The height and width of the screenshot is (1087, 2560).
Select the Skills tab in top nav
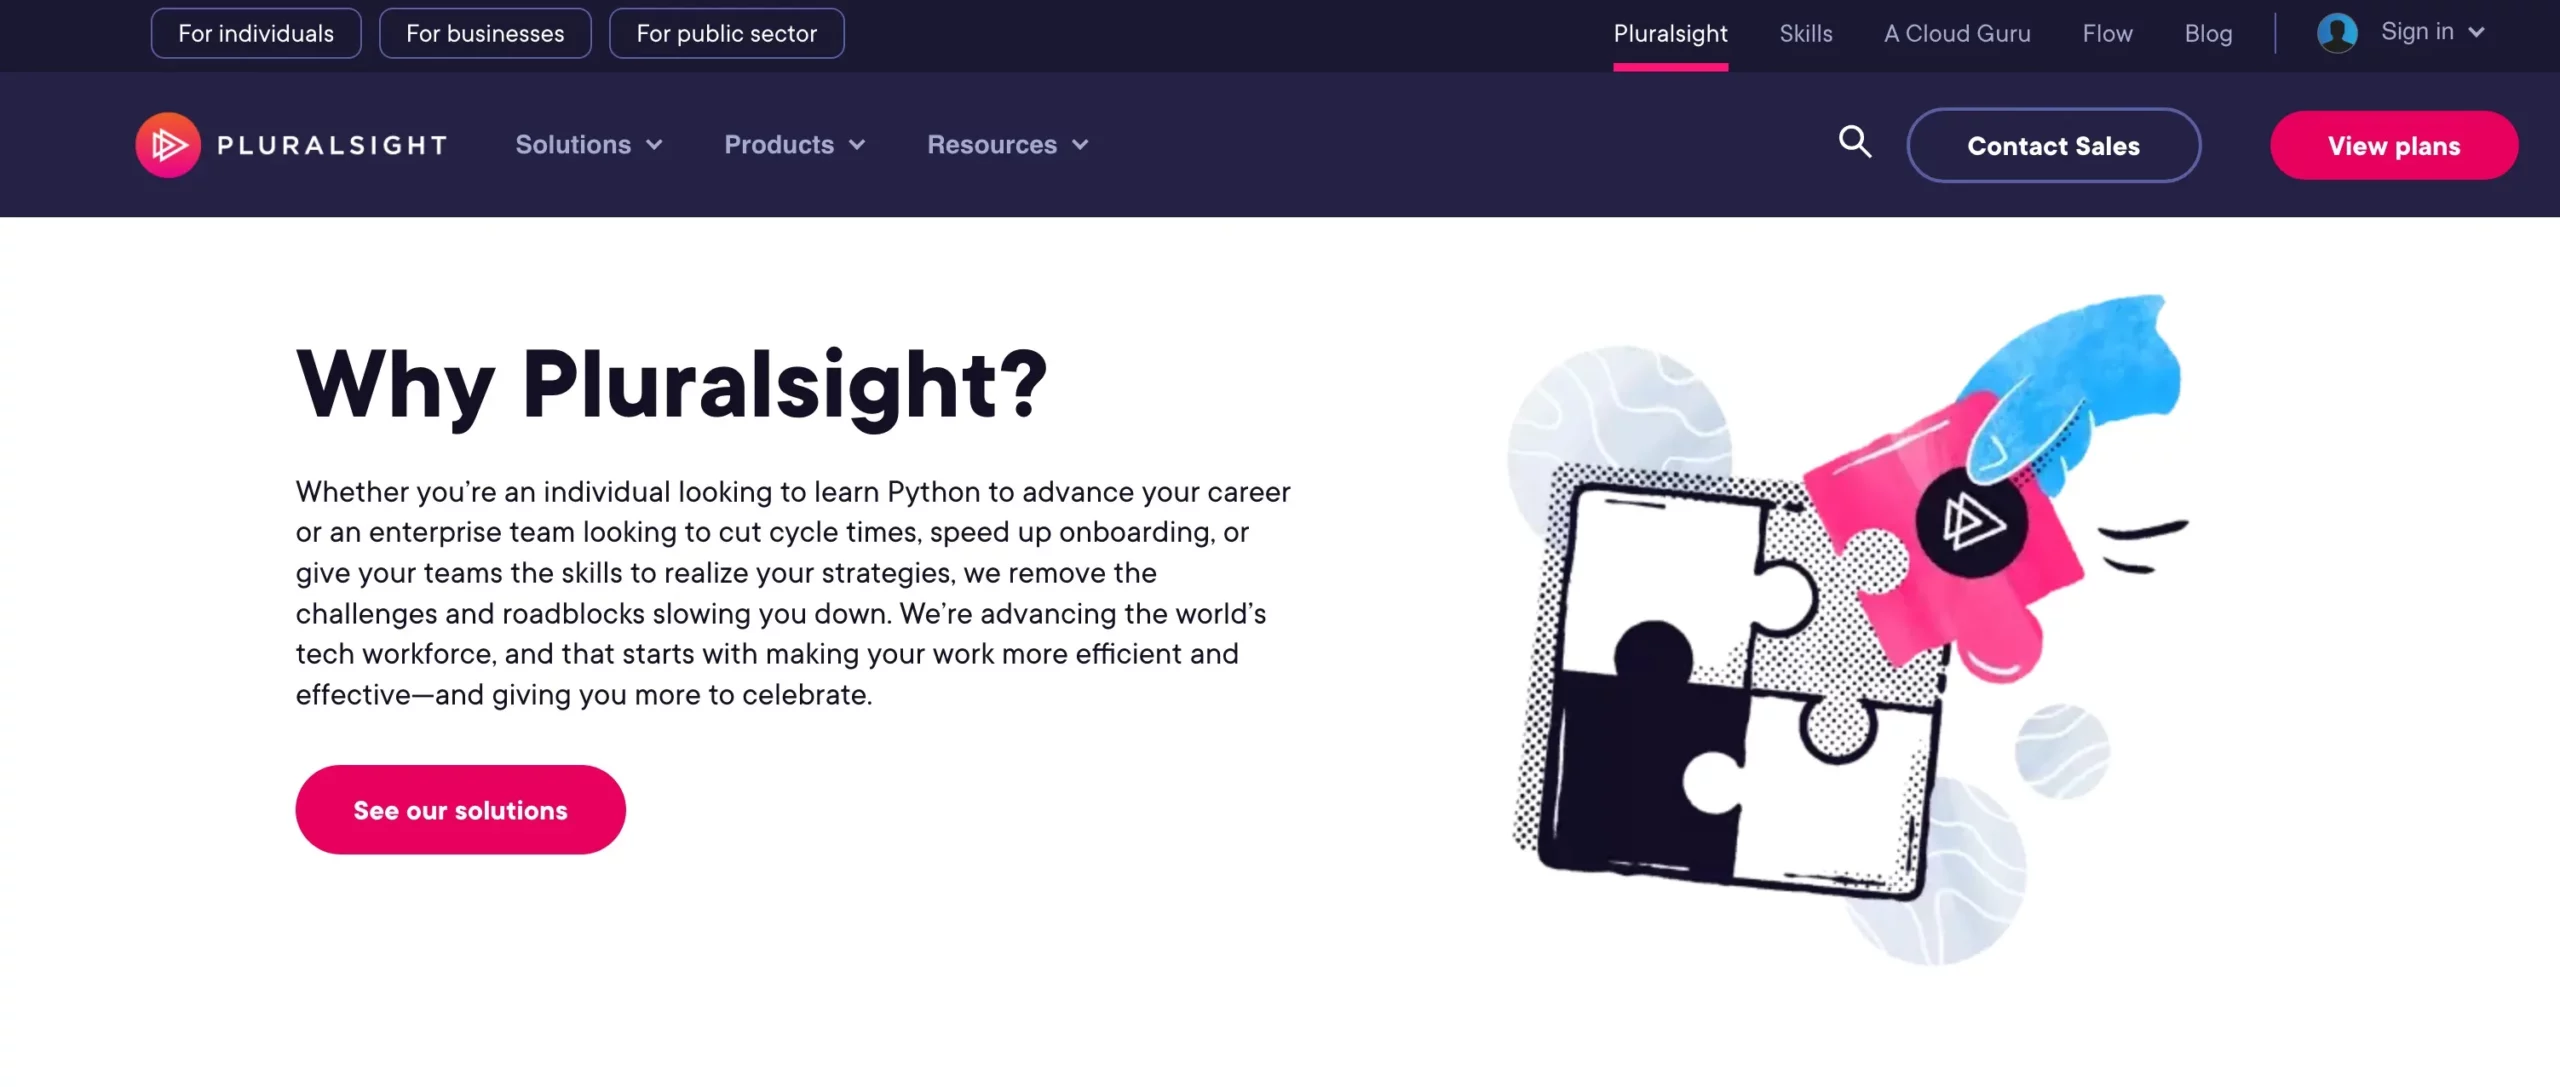[x=1806, y=33]
